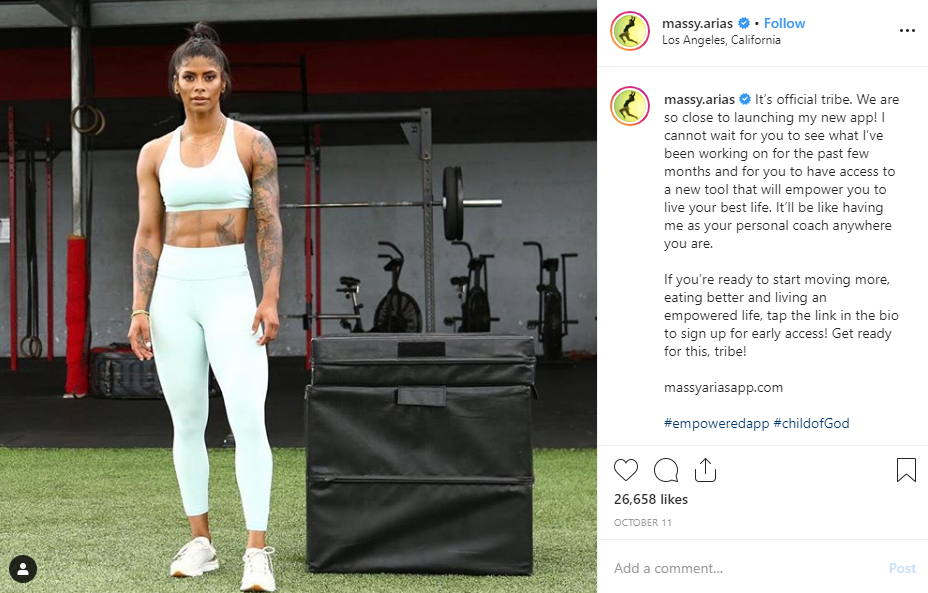The height and width of the screenshot is (593, 928).
Task: Open comments via speech bubble icon
Action: pyautogui.click(x=666, y=470)
